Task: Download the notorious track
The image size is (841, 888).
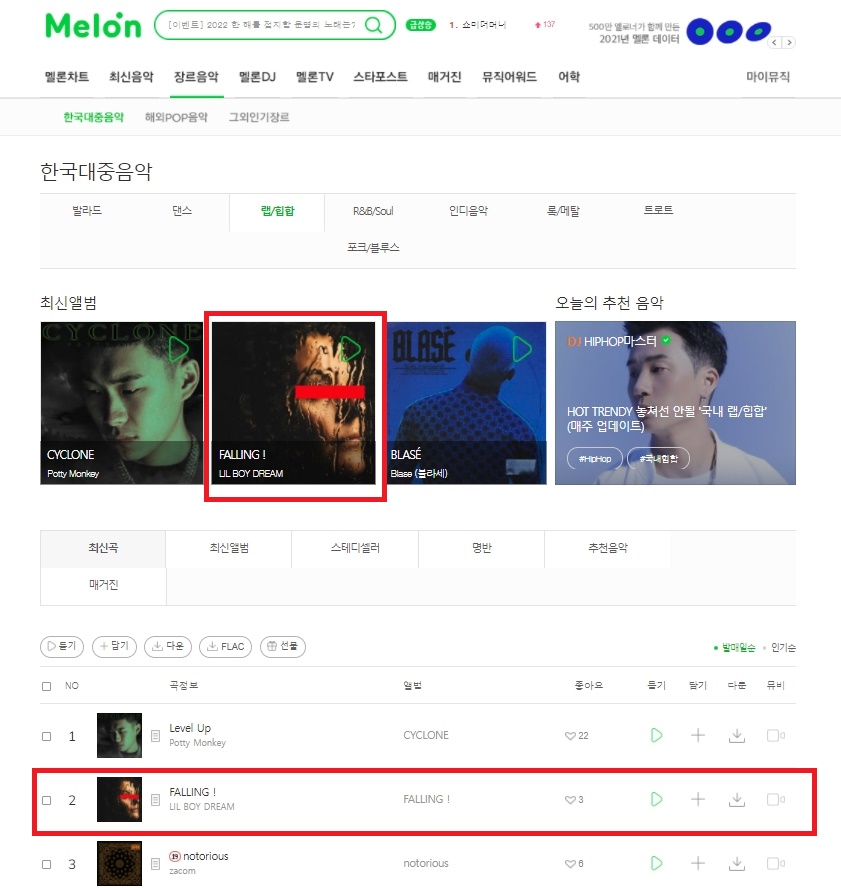Action: click(736, 863)
